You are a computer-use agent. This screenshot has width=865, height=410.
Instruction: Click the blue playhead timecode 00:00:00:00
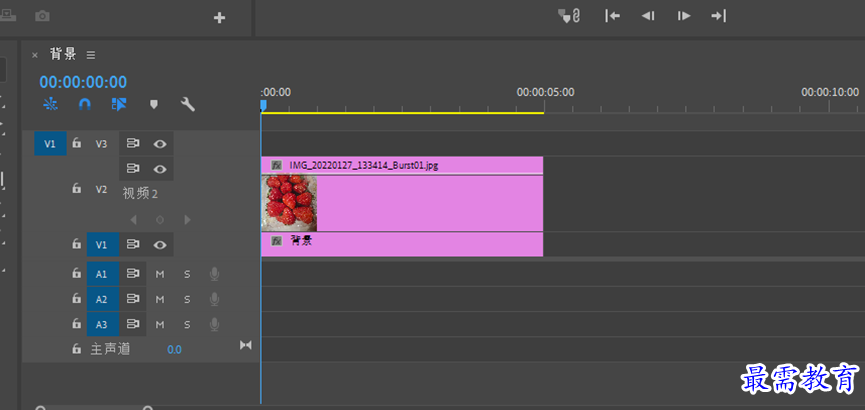(x=83, y=82)
